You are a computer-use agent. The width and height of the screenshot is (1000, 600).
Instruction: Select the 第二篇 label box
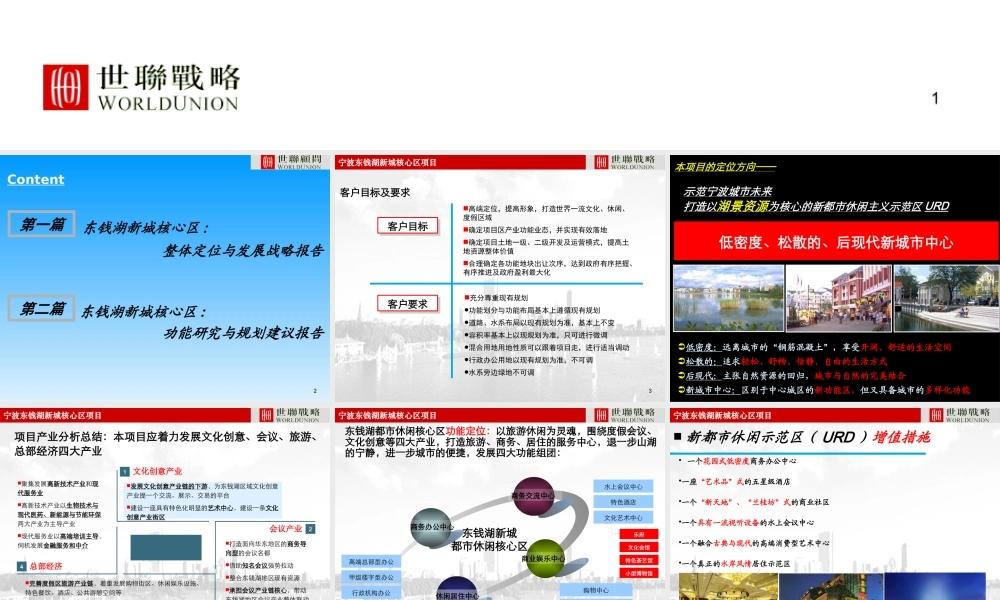42,309
